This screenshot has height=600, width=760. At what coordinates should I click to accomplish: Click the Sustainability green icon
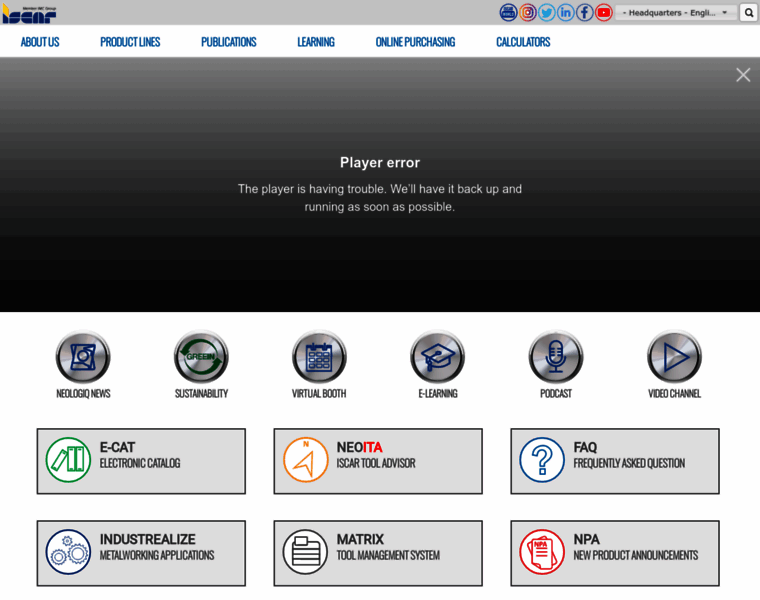(x=201, y=357)
